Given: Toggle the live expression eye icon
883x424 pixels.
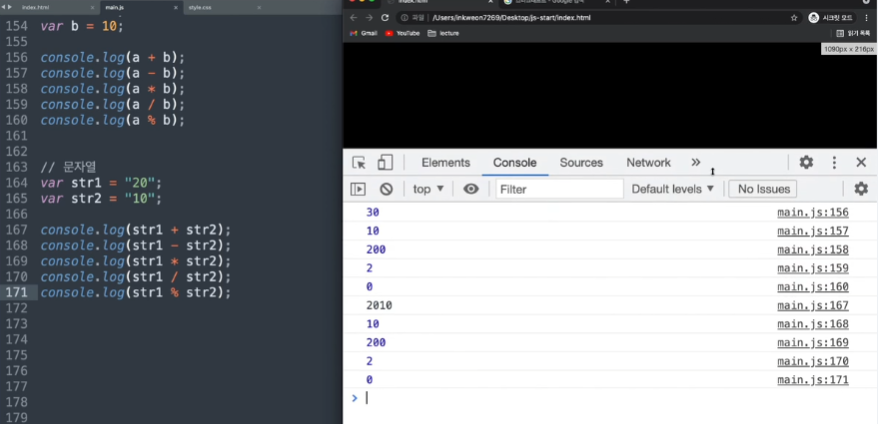Looking at the screenshot, I should point(471,189).
